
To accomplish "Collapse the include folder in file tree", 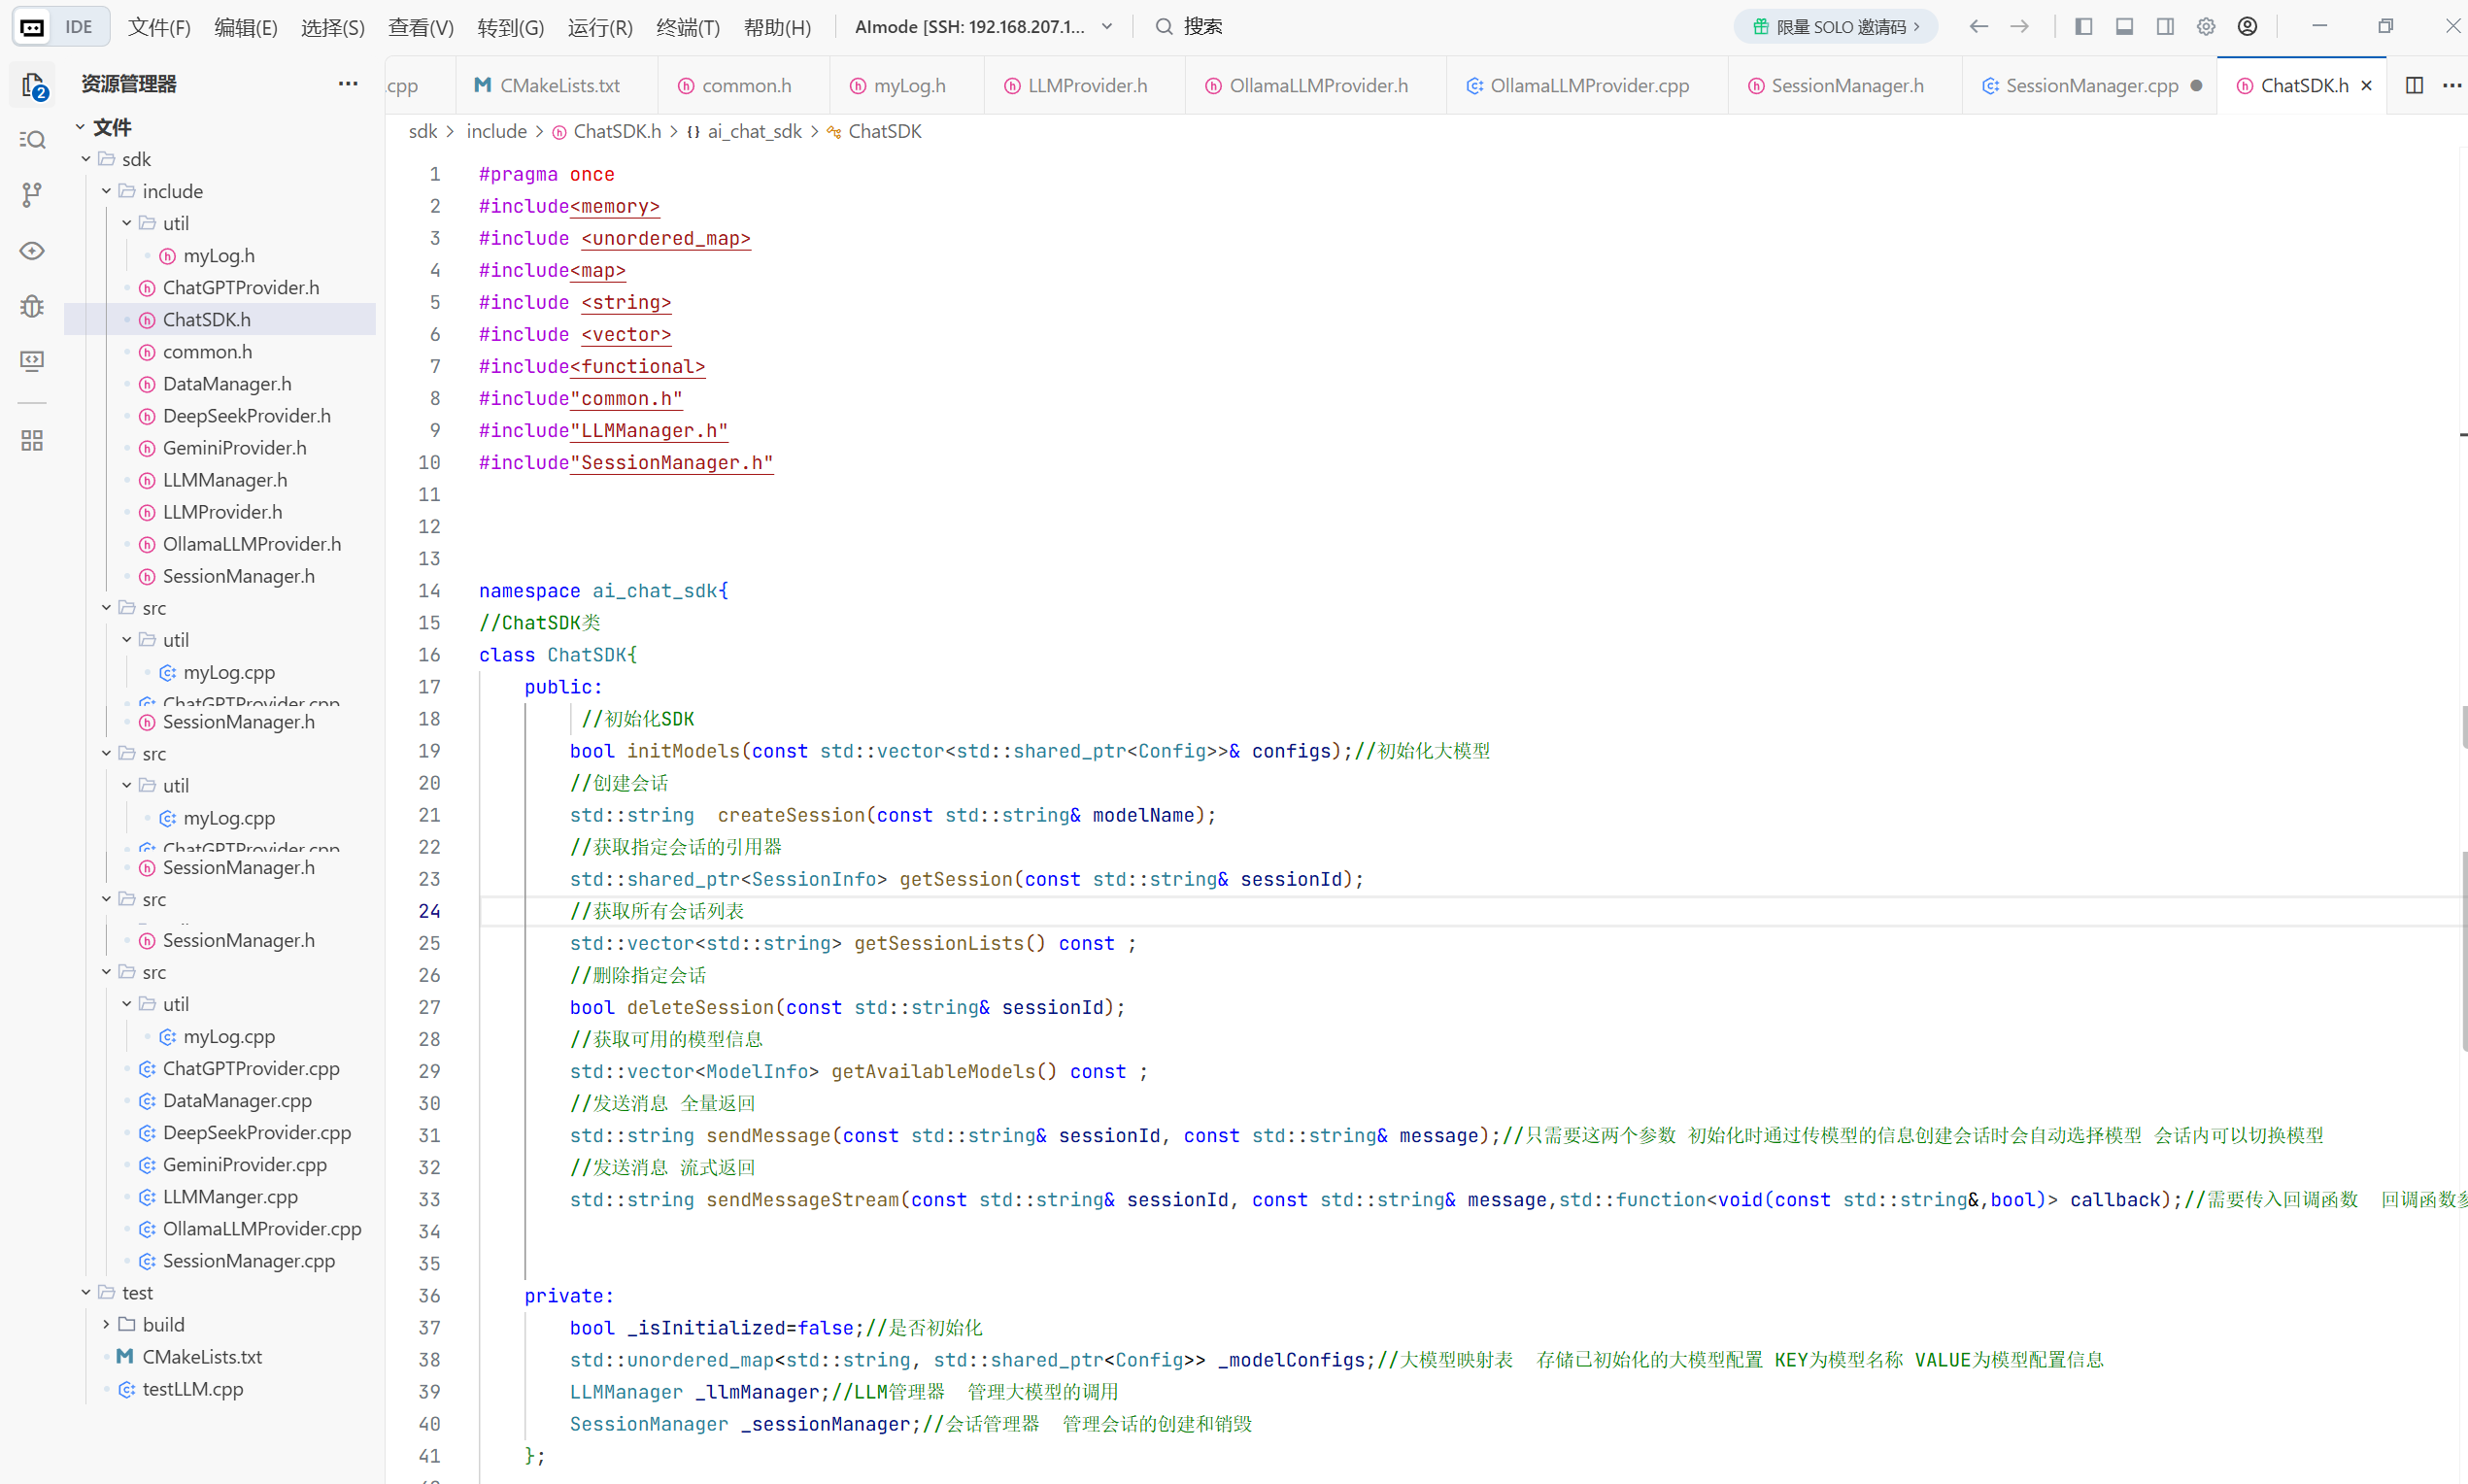I will (x=107, y=191).
